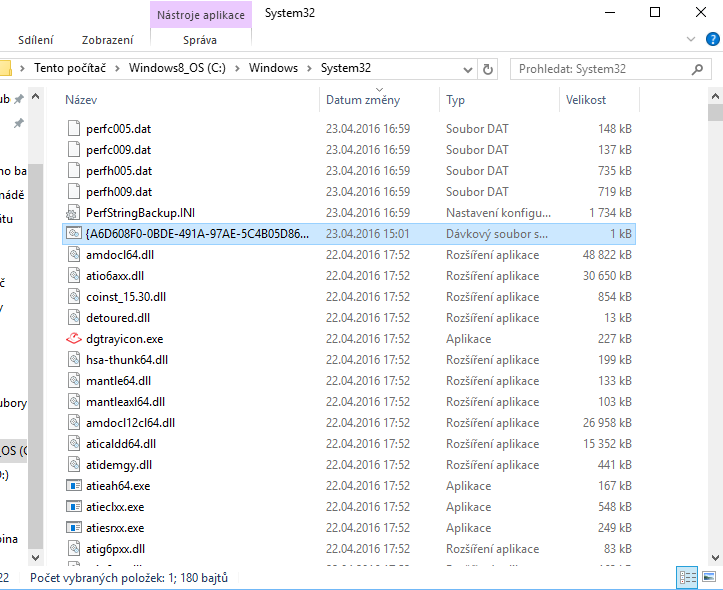This screenshot has width=723, height=590.
Task: Click the hsa-thunk64.dll file icon
Action: pos(74,360)
